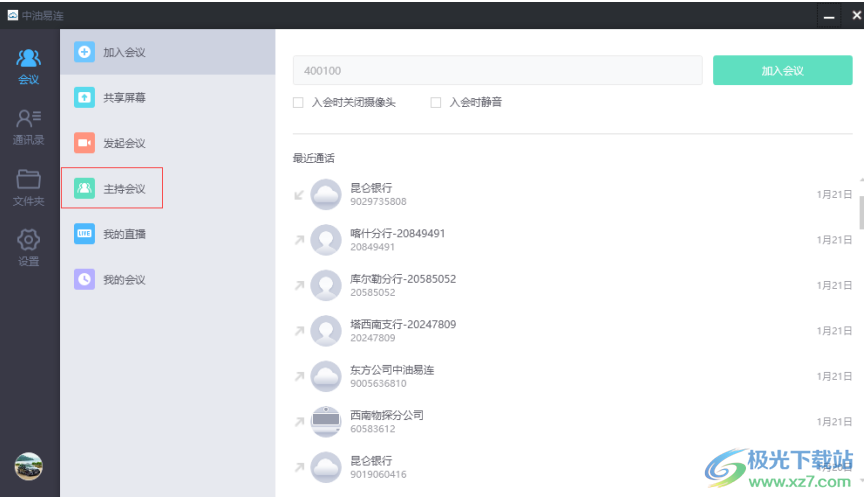Click the purple clock icon beside 我的会议
Screen dimensions: 864x498
pos(84,279)
